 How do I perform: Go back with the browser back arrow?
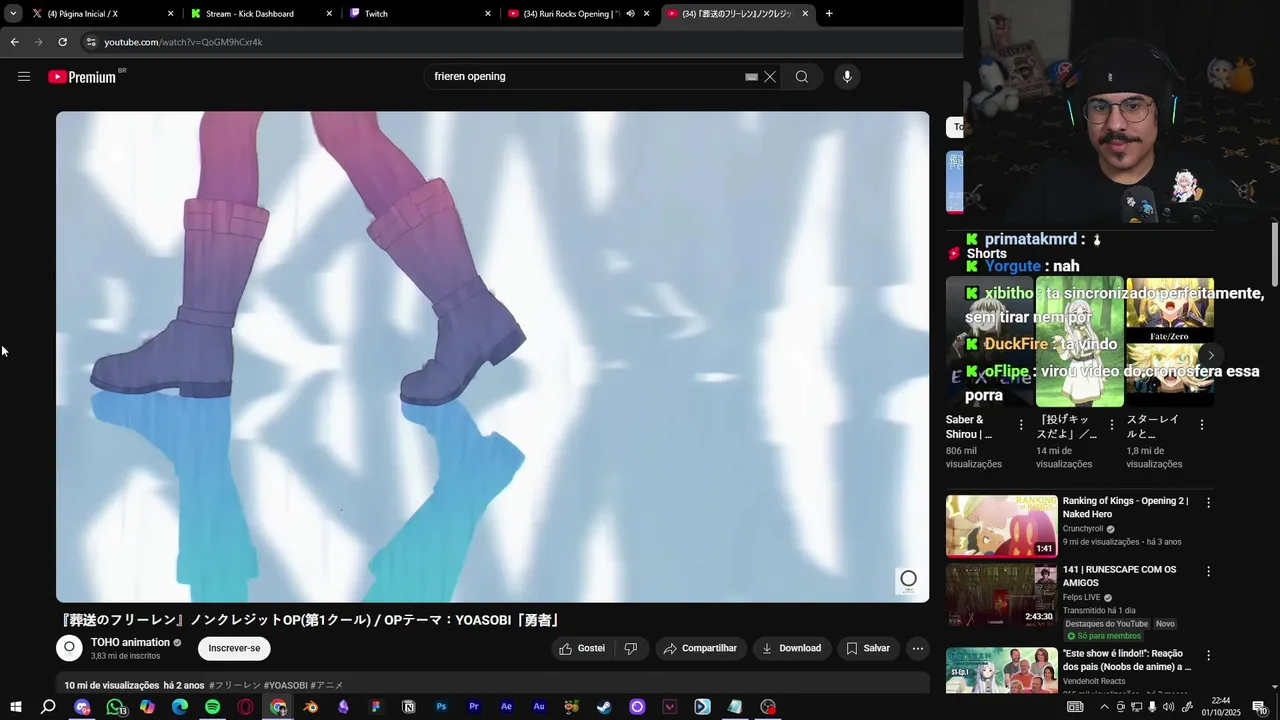14,42
